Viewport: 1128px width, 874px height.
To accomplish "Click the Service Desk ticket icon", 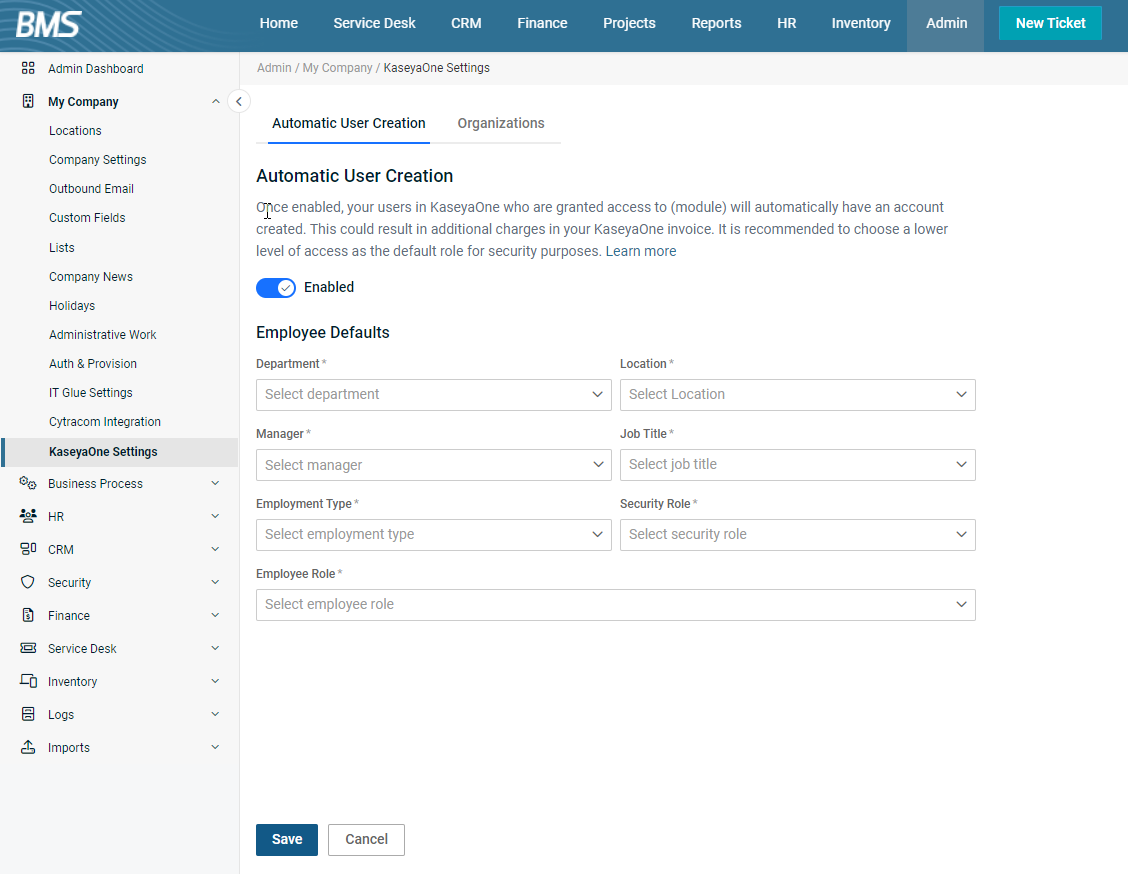I will (x=28, y=649).
